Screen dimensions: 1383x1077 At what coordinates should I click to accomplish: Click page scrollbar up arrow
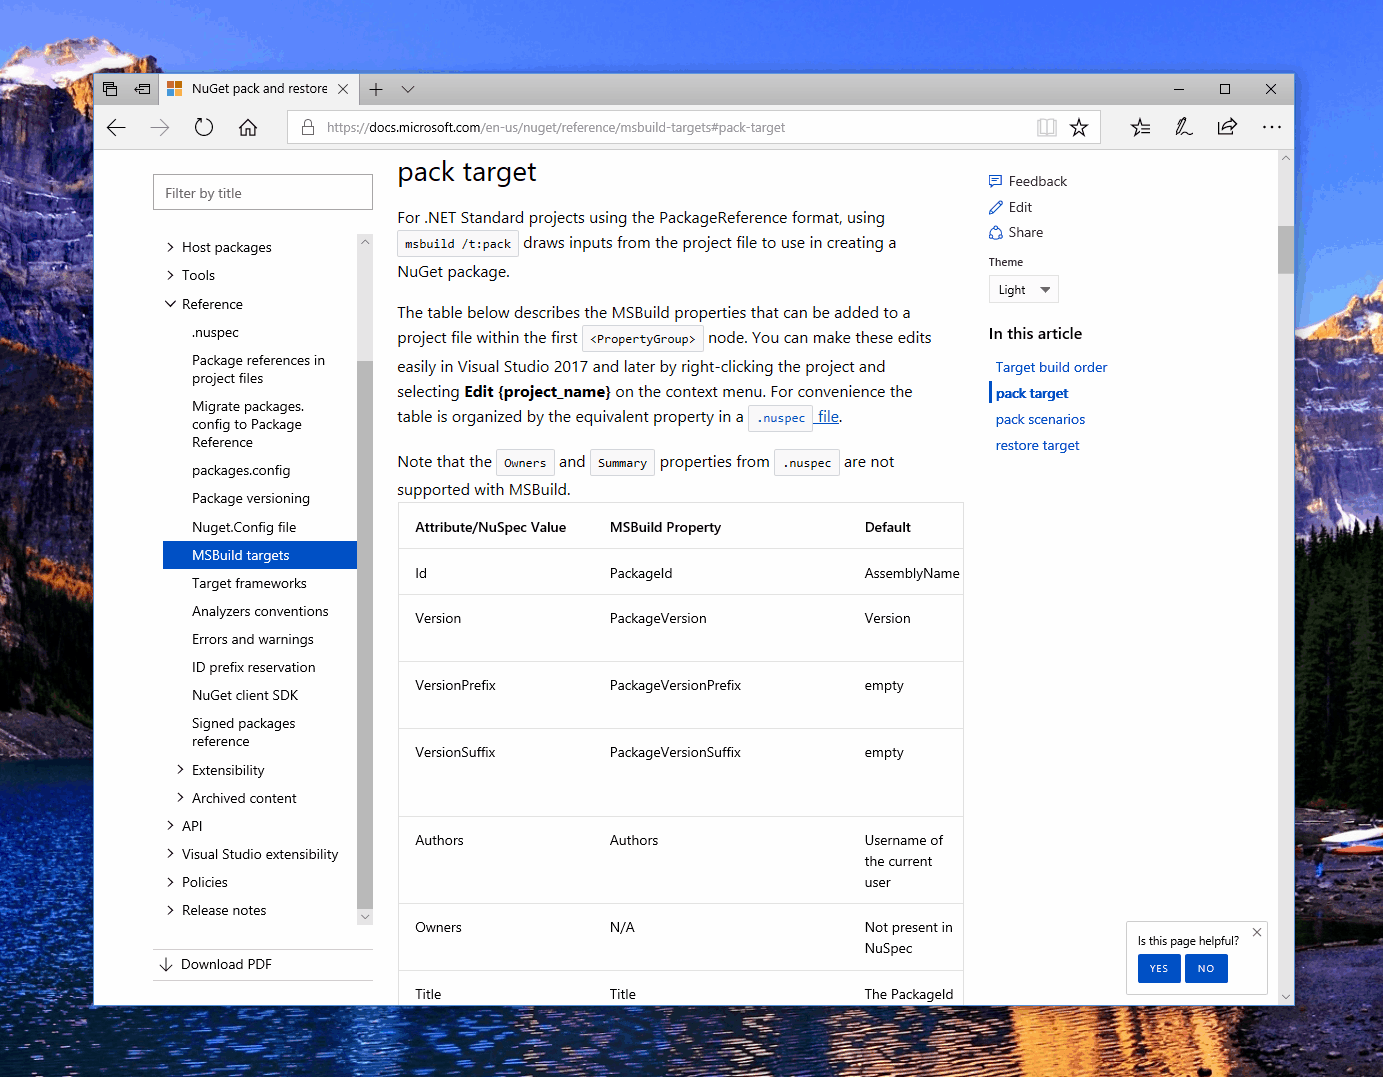coord(1286,158)
